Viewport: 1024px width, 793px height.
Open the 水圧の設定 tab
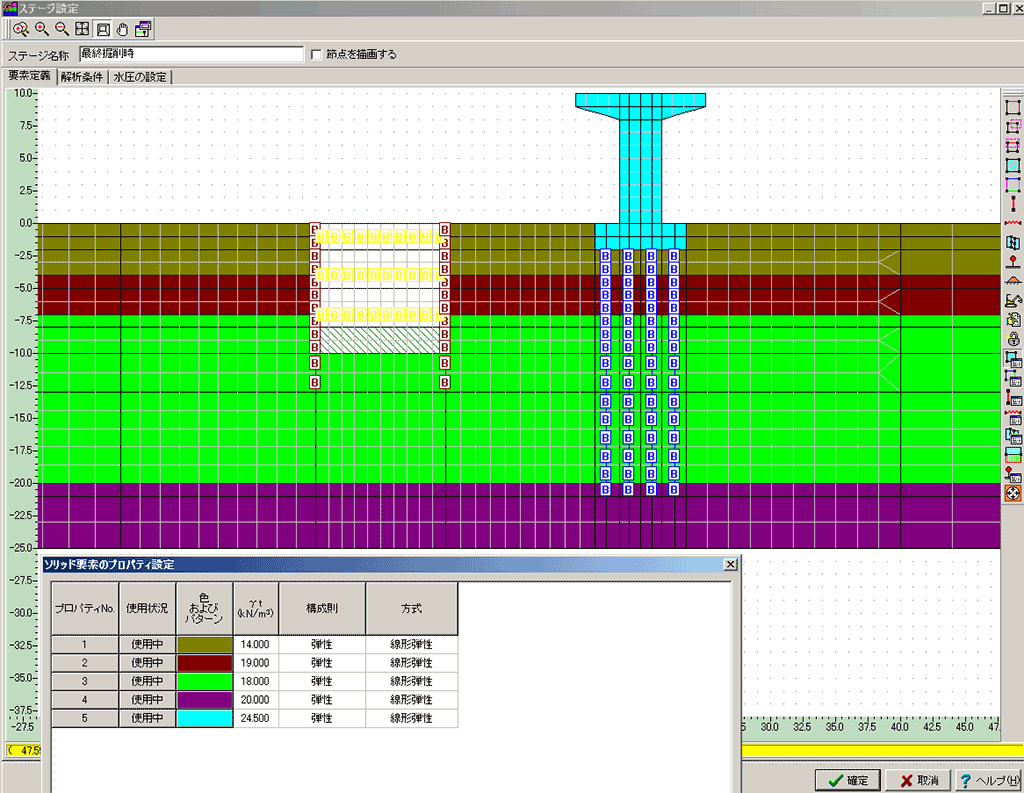pyautogui.click(x=140, y=77)
